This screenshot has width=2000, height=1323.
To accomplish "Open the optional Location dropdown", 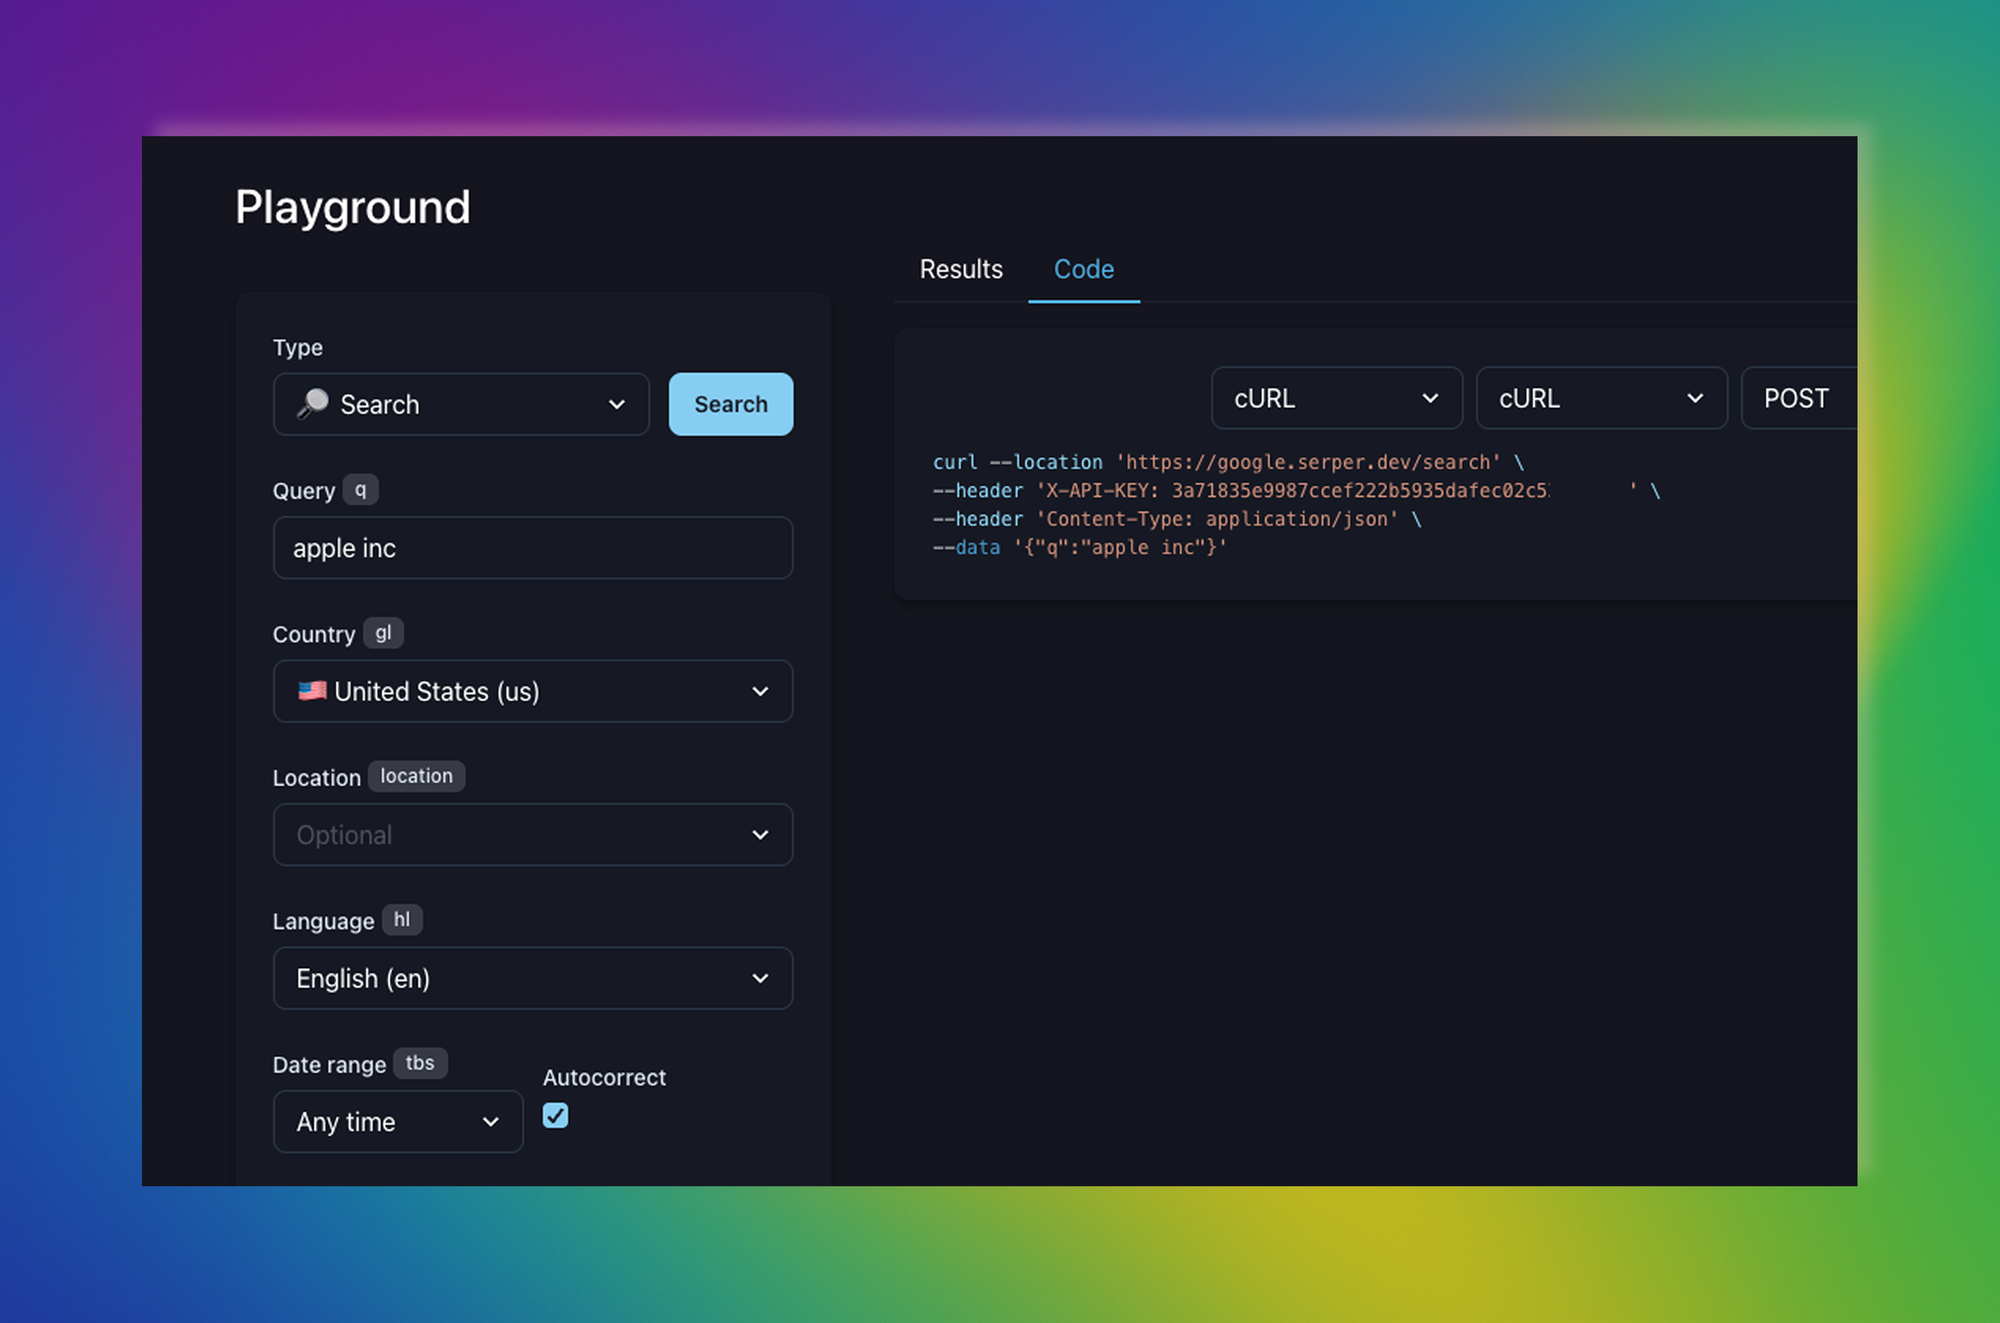I will pyautogui.click(x=532, y=835).
